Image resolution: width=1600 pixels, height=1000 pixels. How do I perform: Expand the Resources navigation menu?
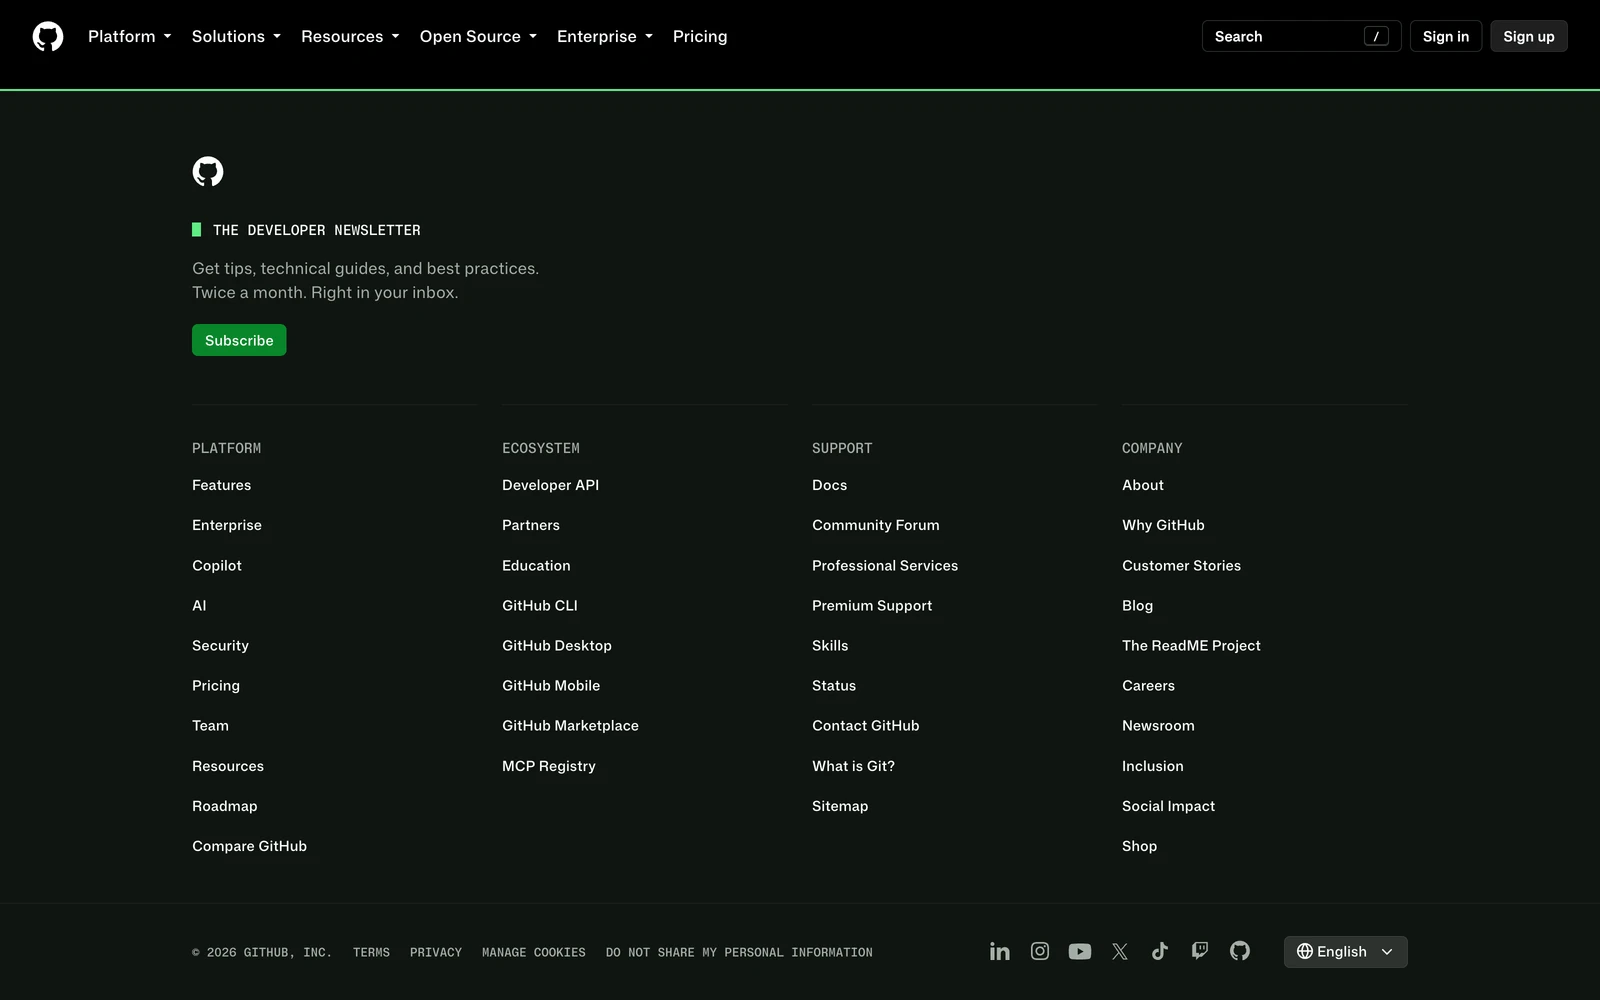[350, 36]
